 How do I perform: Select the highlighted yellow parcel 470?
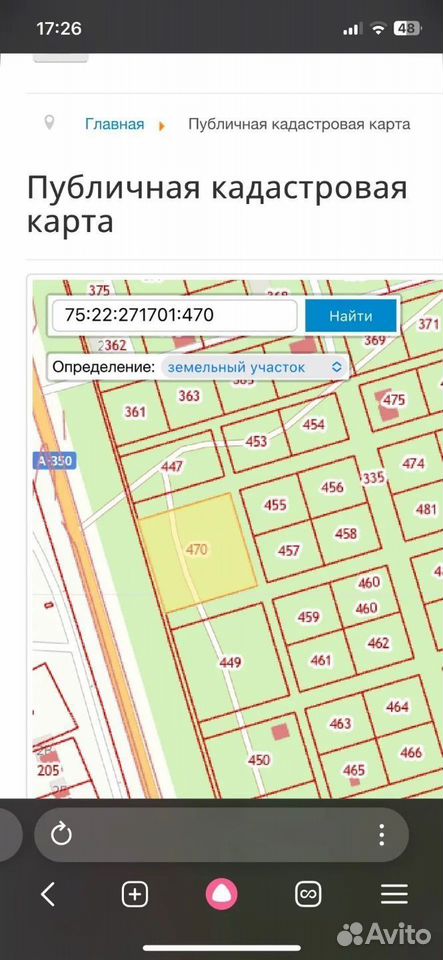click(x=197, y=551)
